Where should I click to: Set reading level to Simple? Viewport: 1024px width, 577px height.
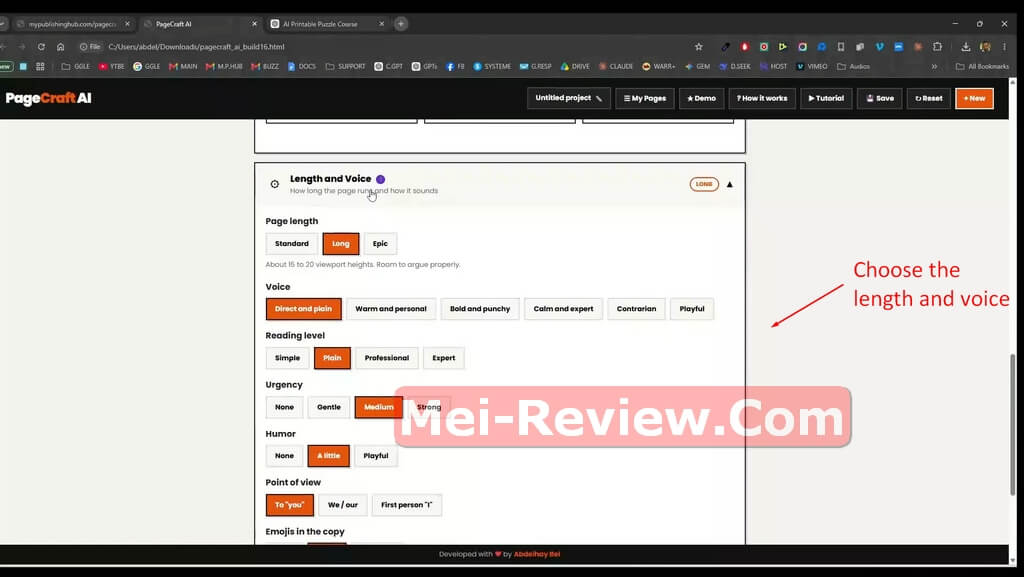point(287,358)
